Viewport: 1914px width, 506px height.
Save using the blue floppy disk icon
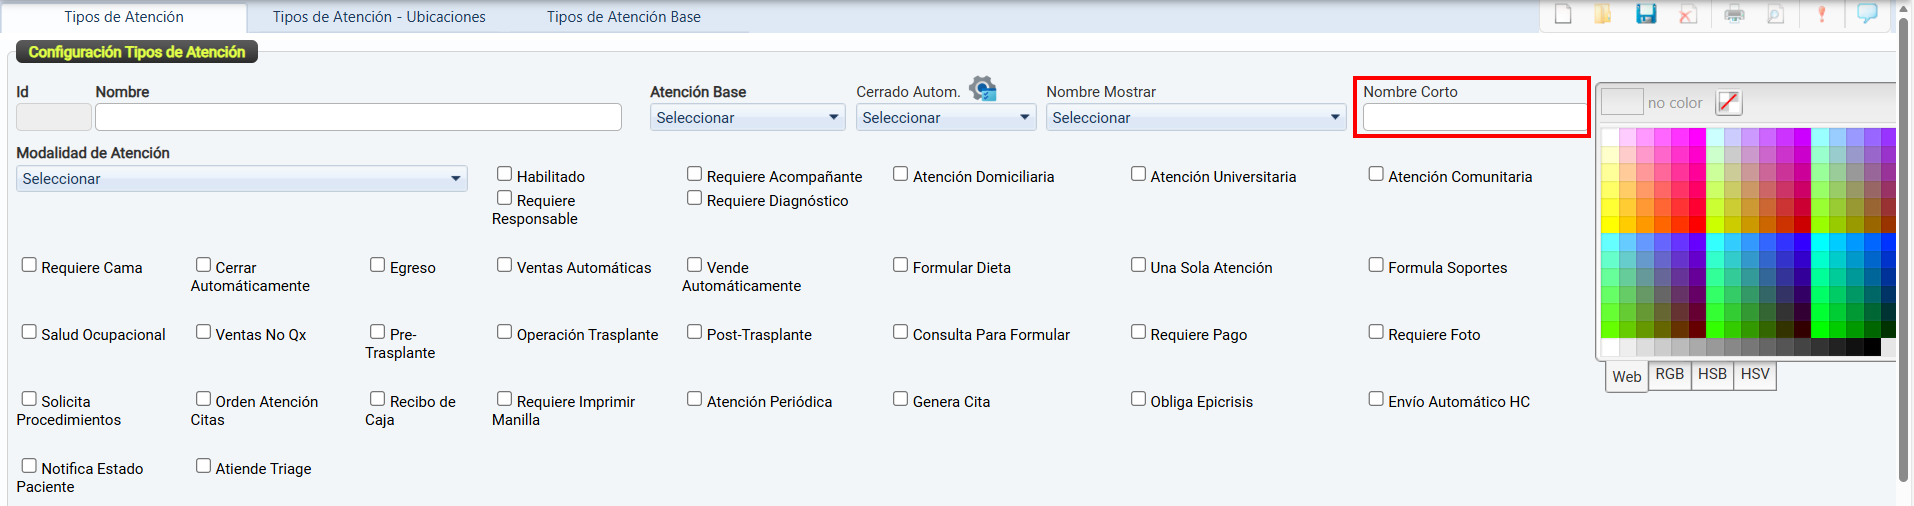tap(1646, 14)
